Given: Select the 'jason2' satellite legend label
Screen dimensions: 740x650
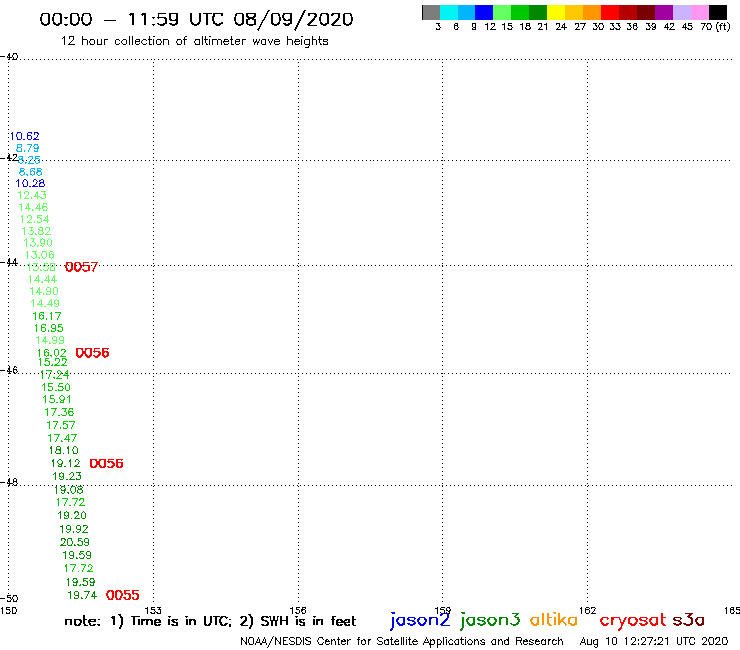Looking at the screenshot, I should 420,619.
